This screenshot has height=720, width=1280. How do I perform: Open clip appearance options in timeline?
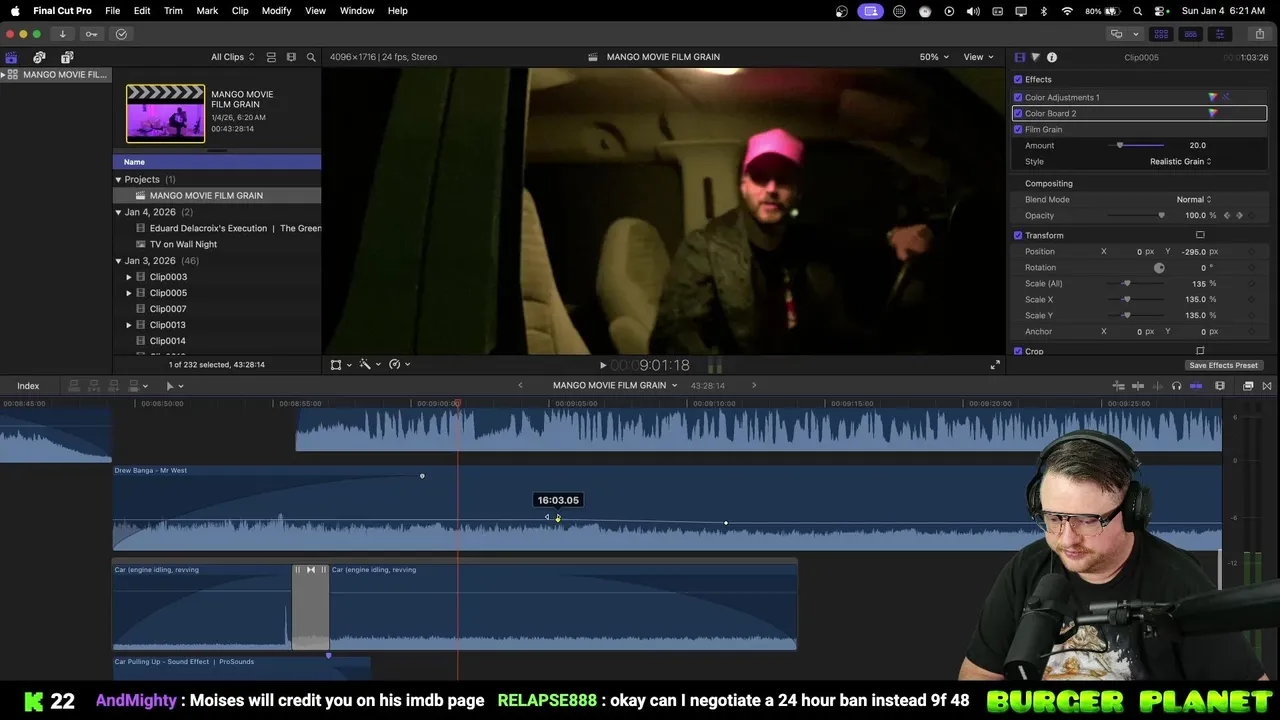[1220, 386]
